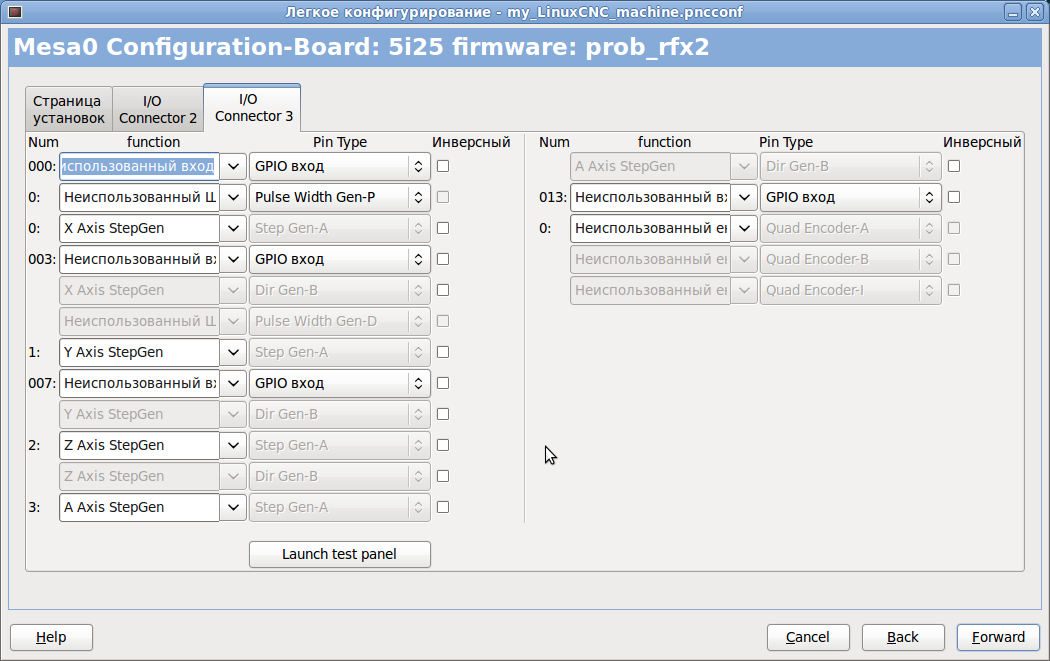Screen dimensions: 1050x661
Task: Toggle invert checkbox for Z Axis Step Gen-A
Action: [x=443, y=445]
